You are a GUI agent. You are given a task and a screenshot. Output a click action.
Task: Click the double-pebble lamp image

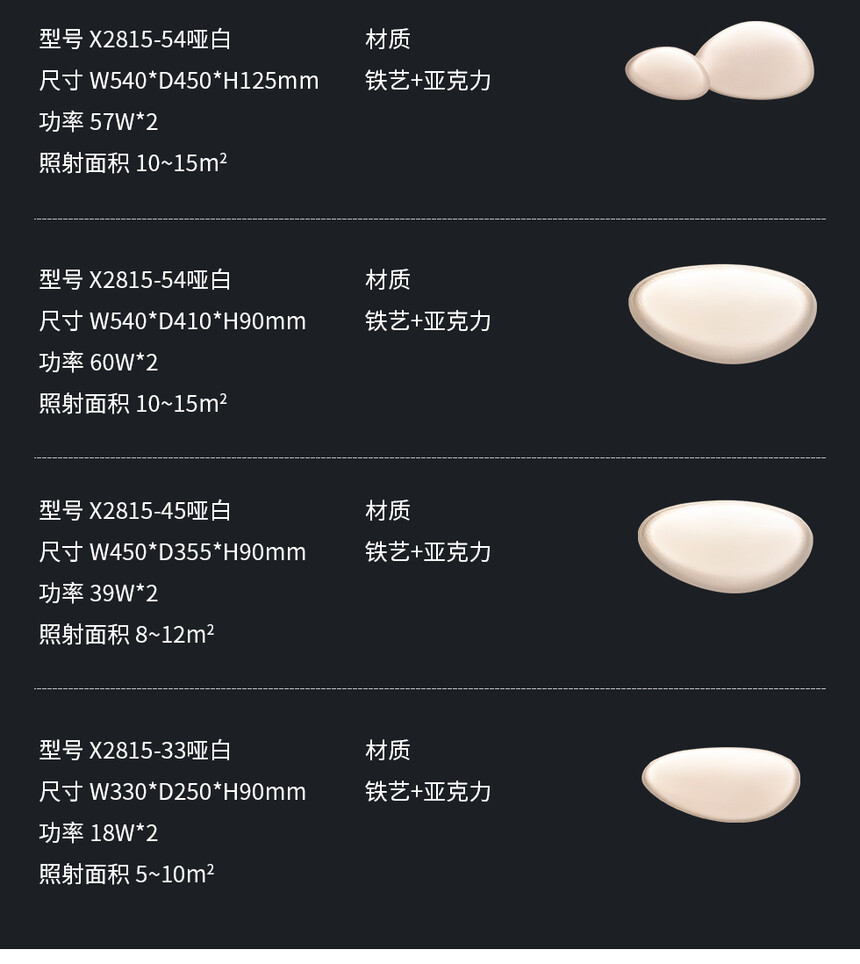pyautogui.click(x=720, y=60)
